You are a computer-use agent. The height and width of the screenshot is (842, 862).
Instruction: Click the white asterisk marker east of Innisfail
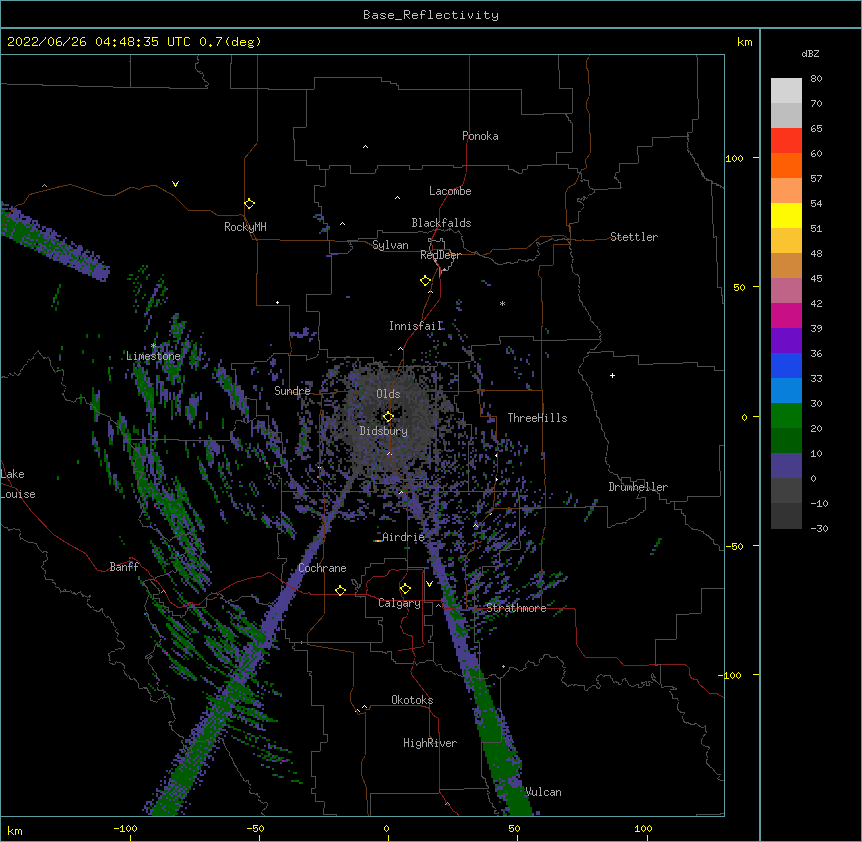pos(502,303)
